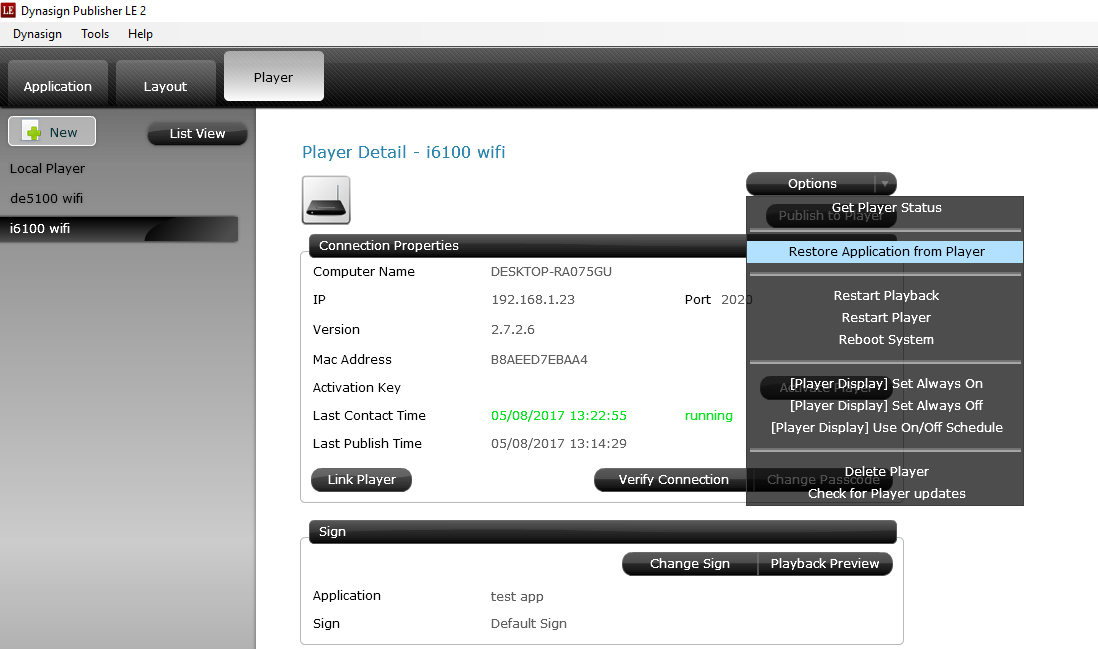
Task: Click the Mac address B8AEED7EBAA4
Action: point(539,360)
